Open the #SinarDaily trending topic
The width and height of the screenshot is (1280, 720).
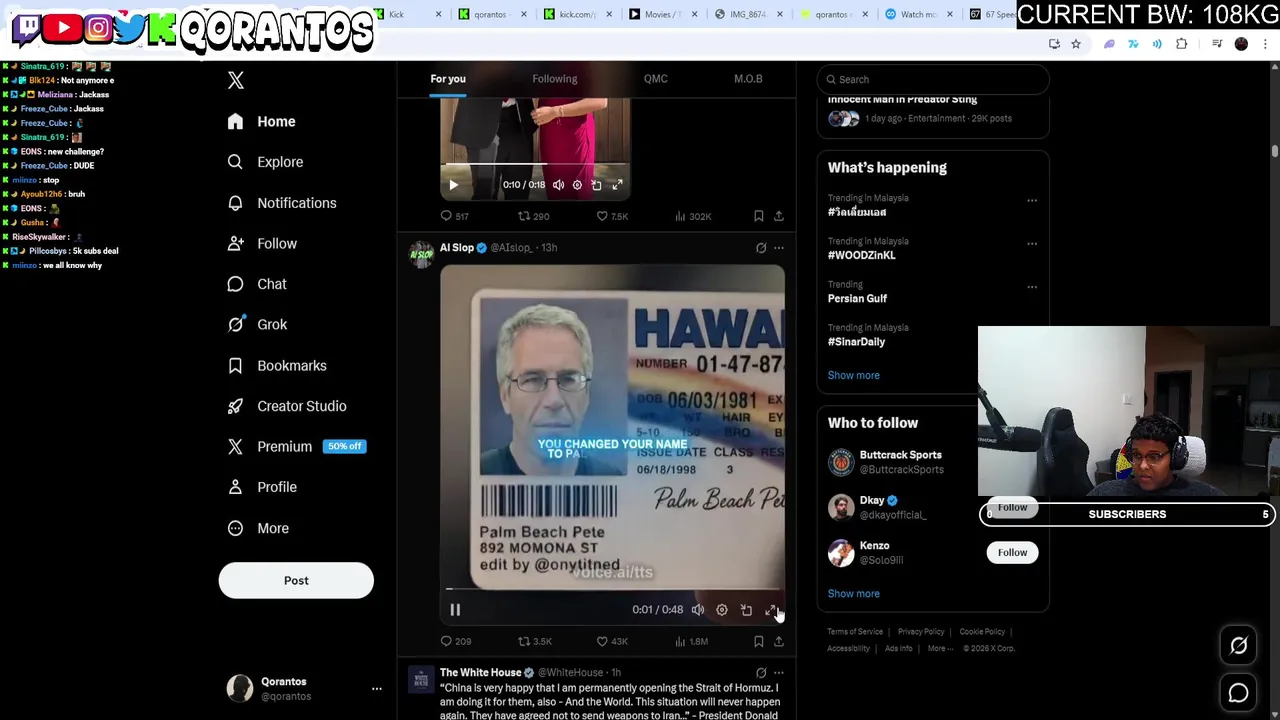coord(856,342)
